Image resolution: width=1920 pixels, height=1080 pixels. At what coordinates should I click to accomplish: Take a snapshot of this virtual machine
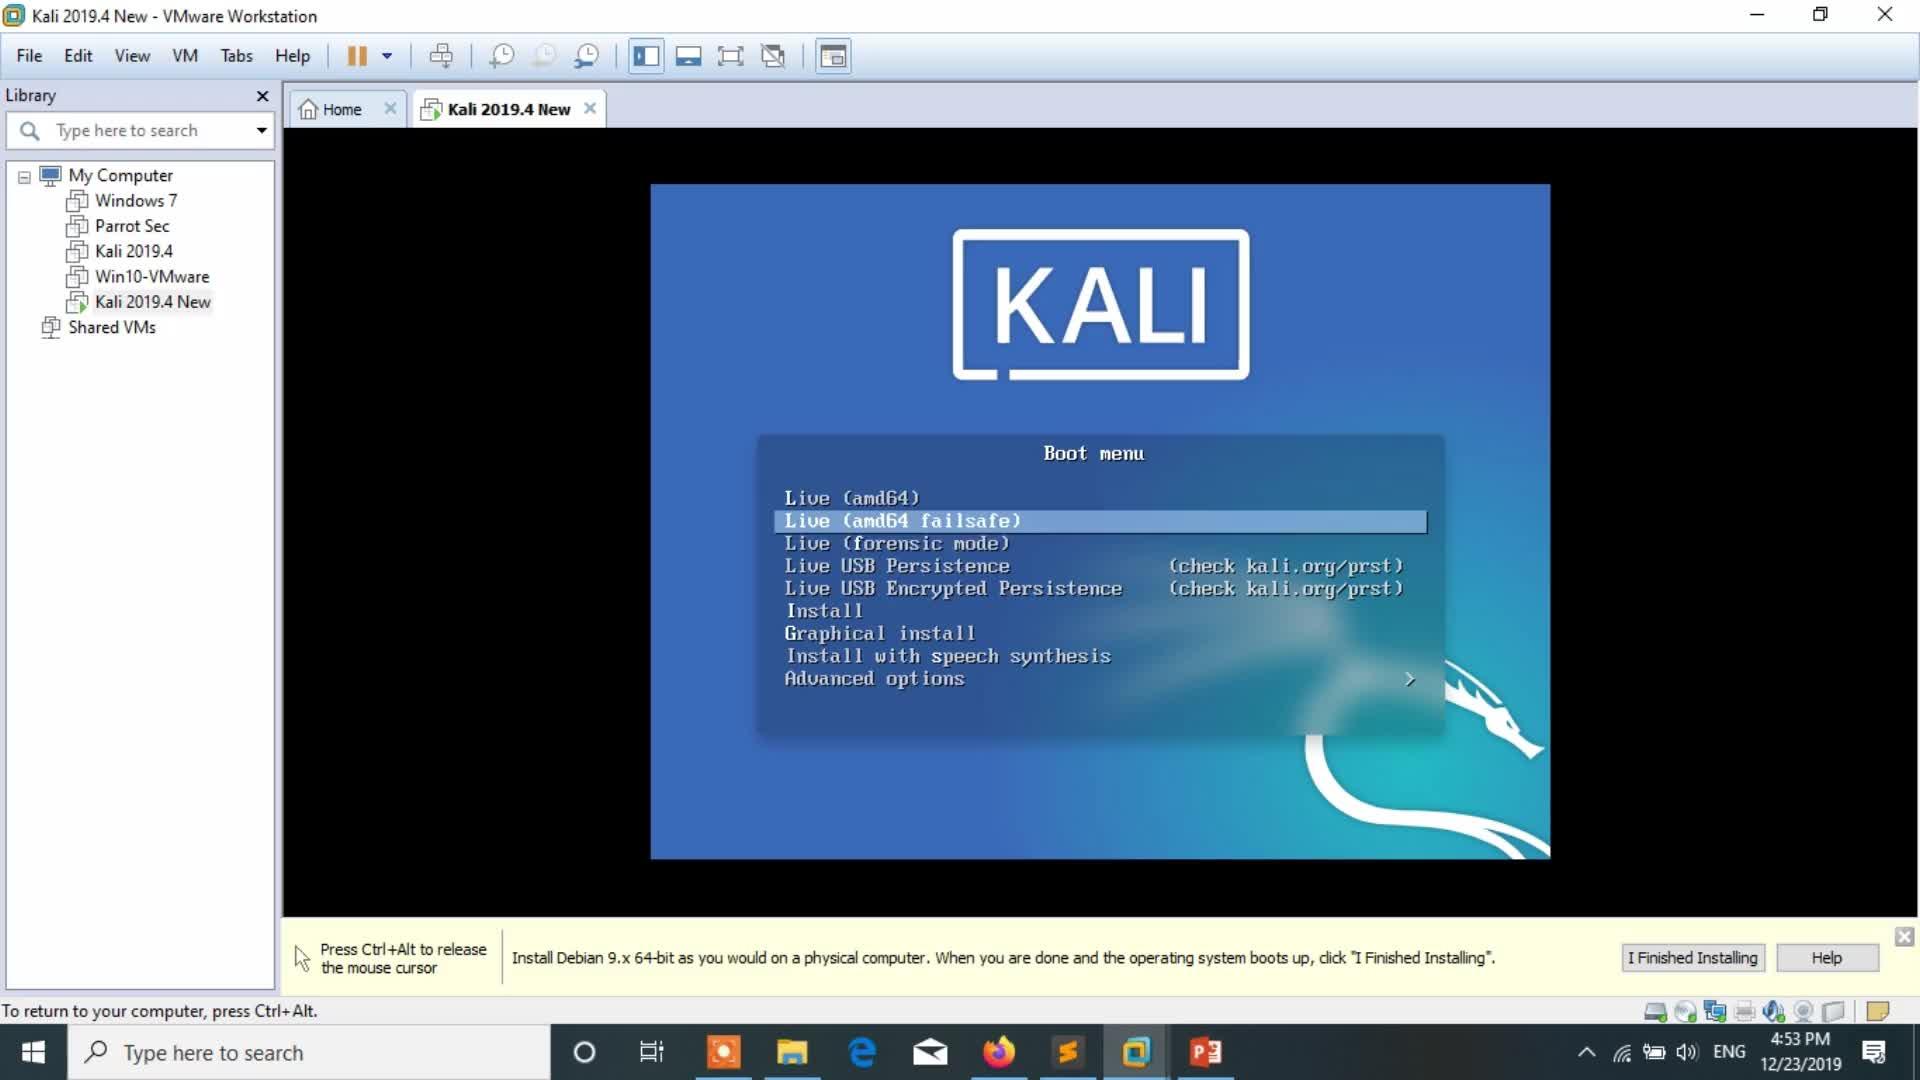click(x=501, y=56)
